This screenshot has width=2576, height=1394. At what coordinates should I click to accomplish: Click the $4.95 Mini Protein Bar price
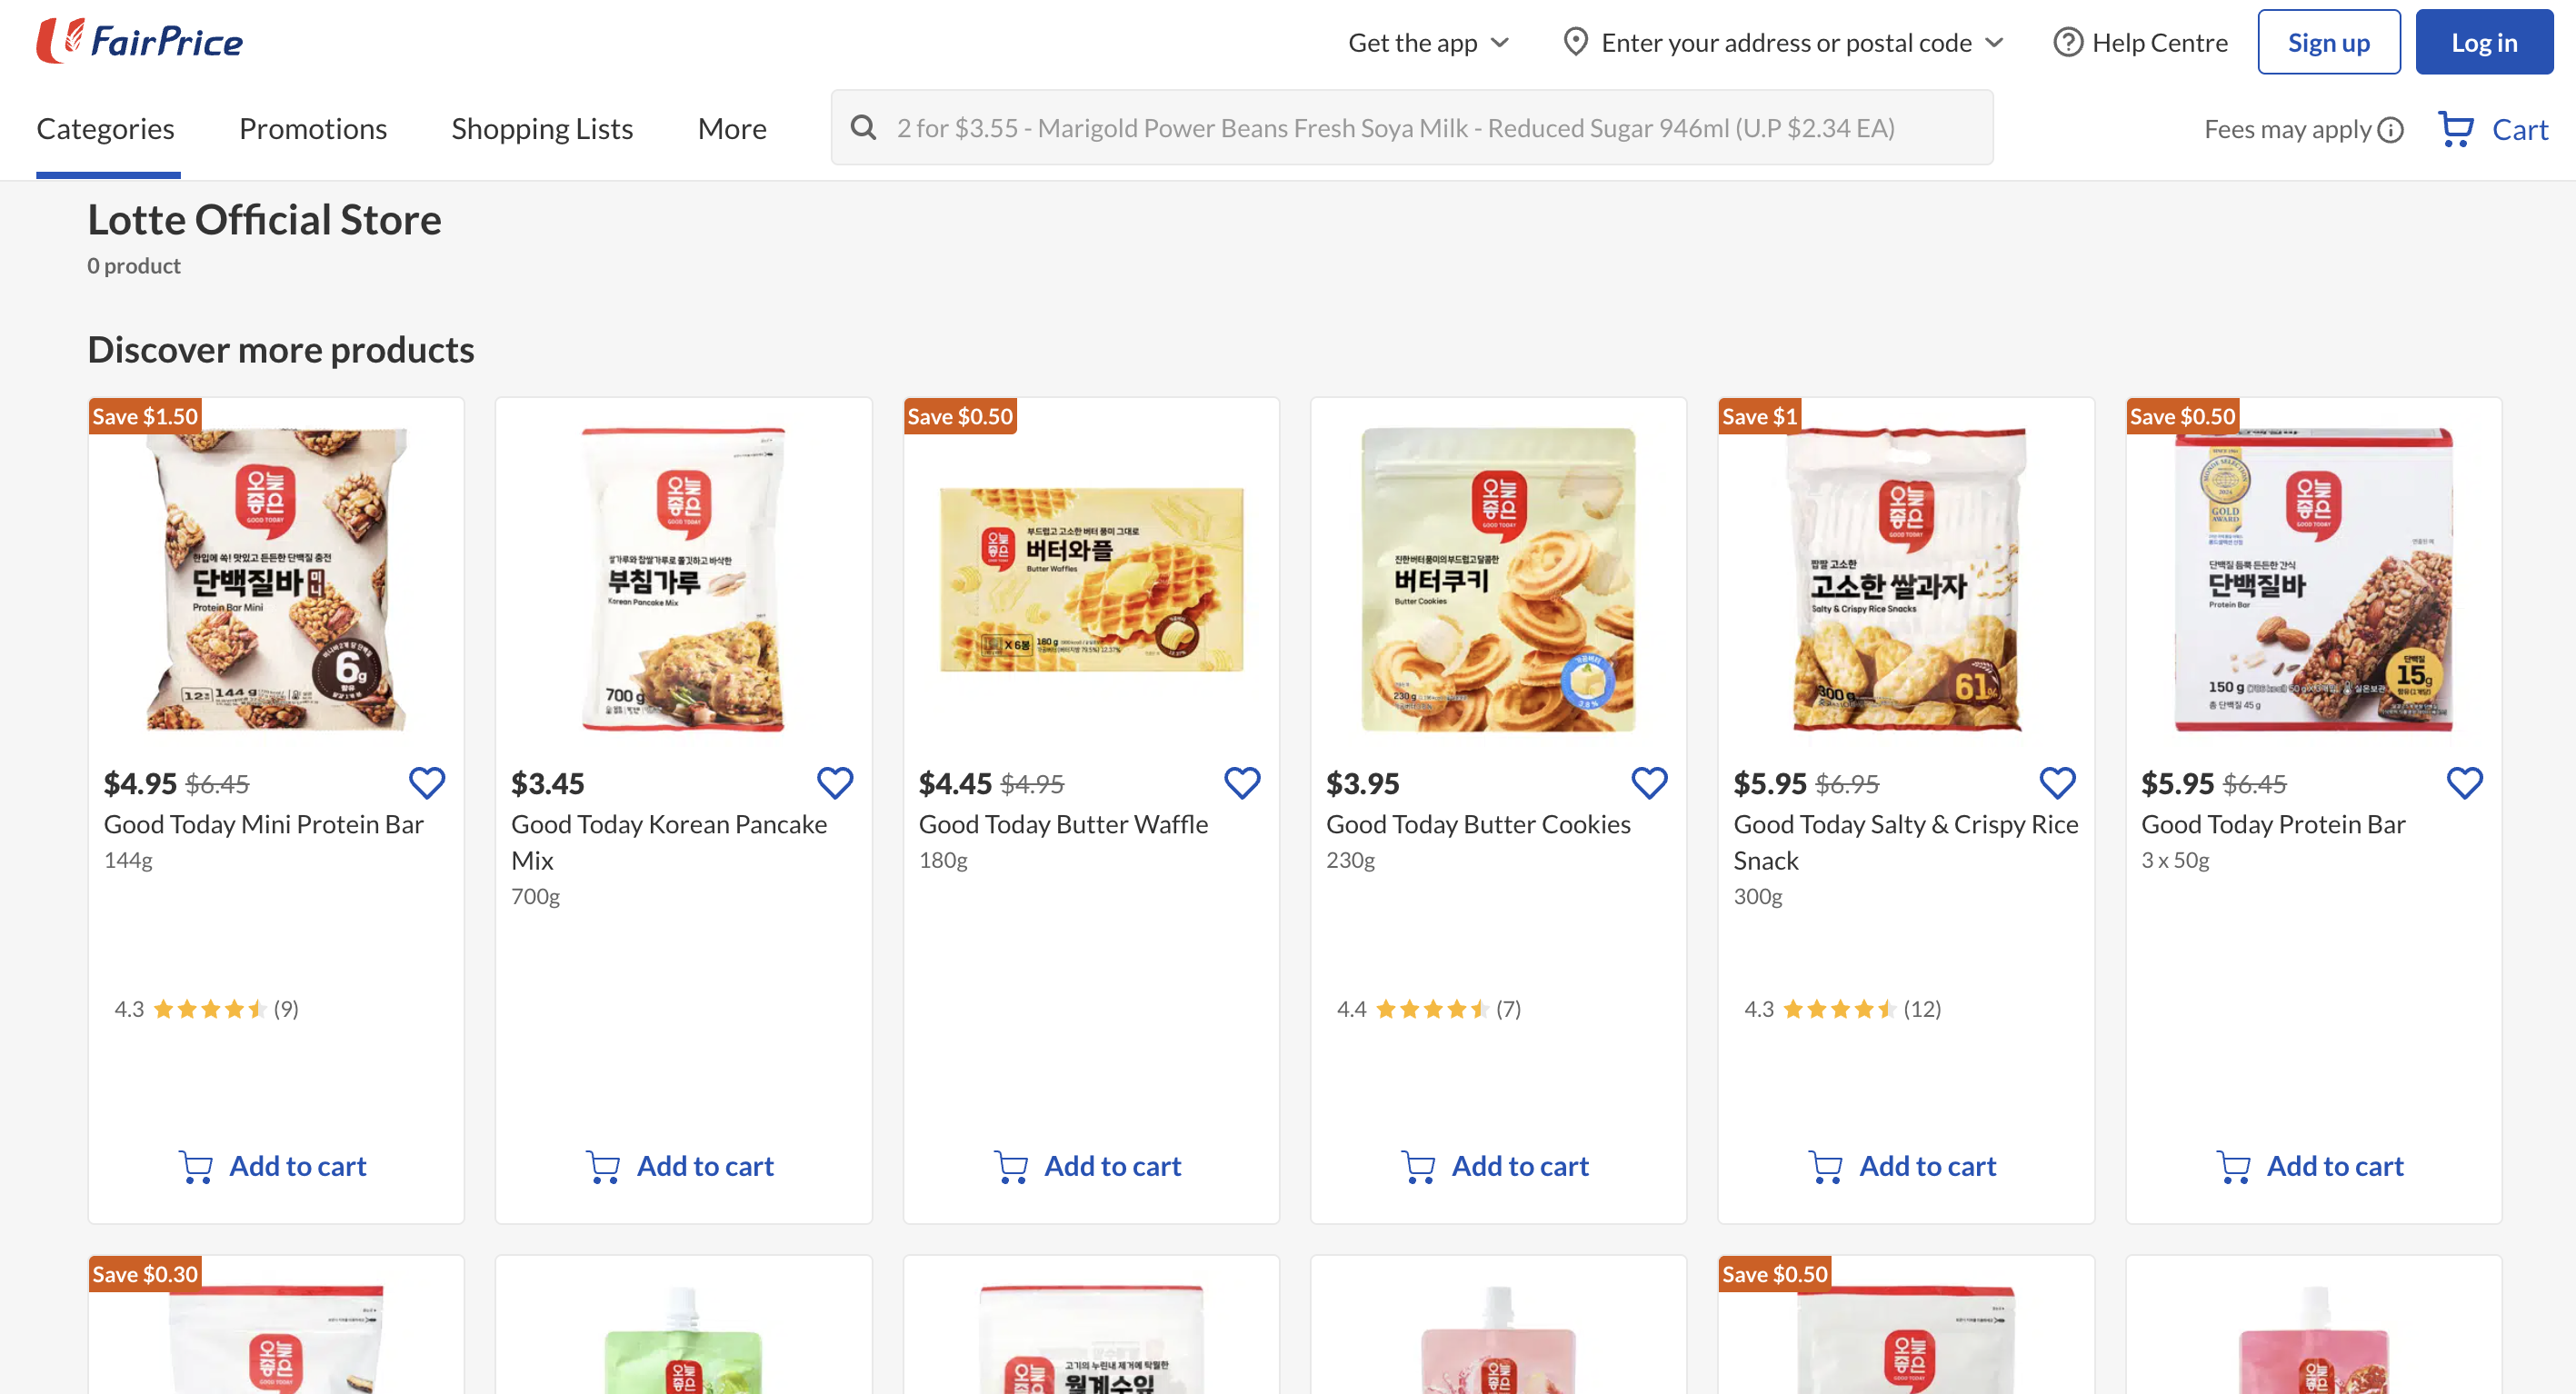click(140, 783)
